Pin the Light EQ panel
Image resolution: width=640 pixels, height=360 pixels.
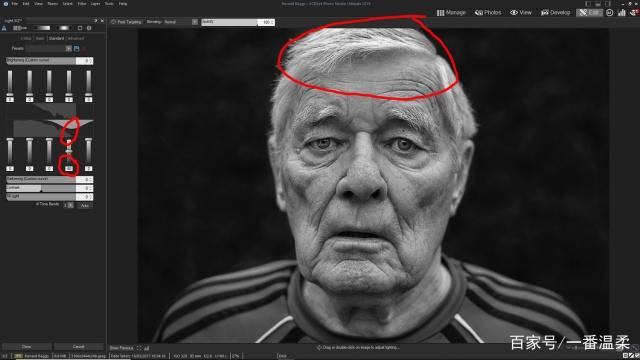pyautogui.click(x=96, y=20)
